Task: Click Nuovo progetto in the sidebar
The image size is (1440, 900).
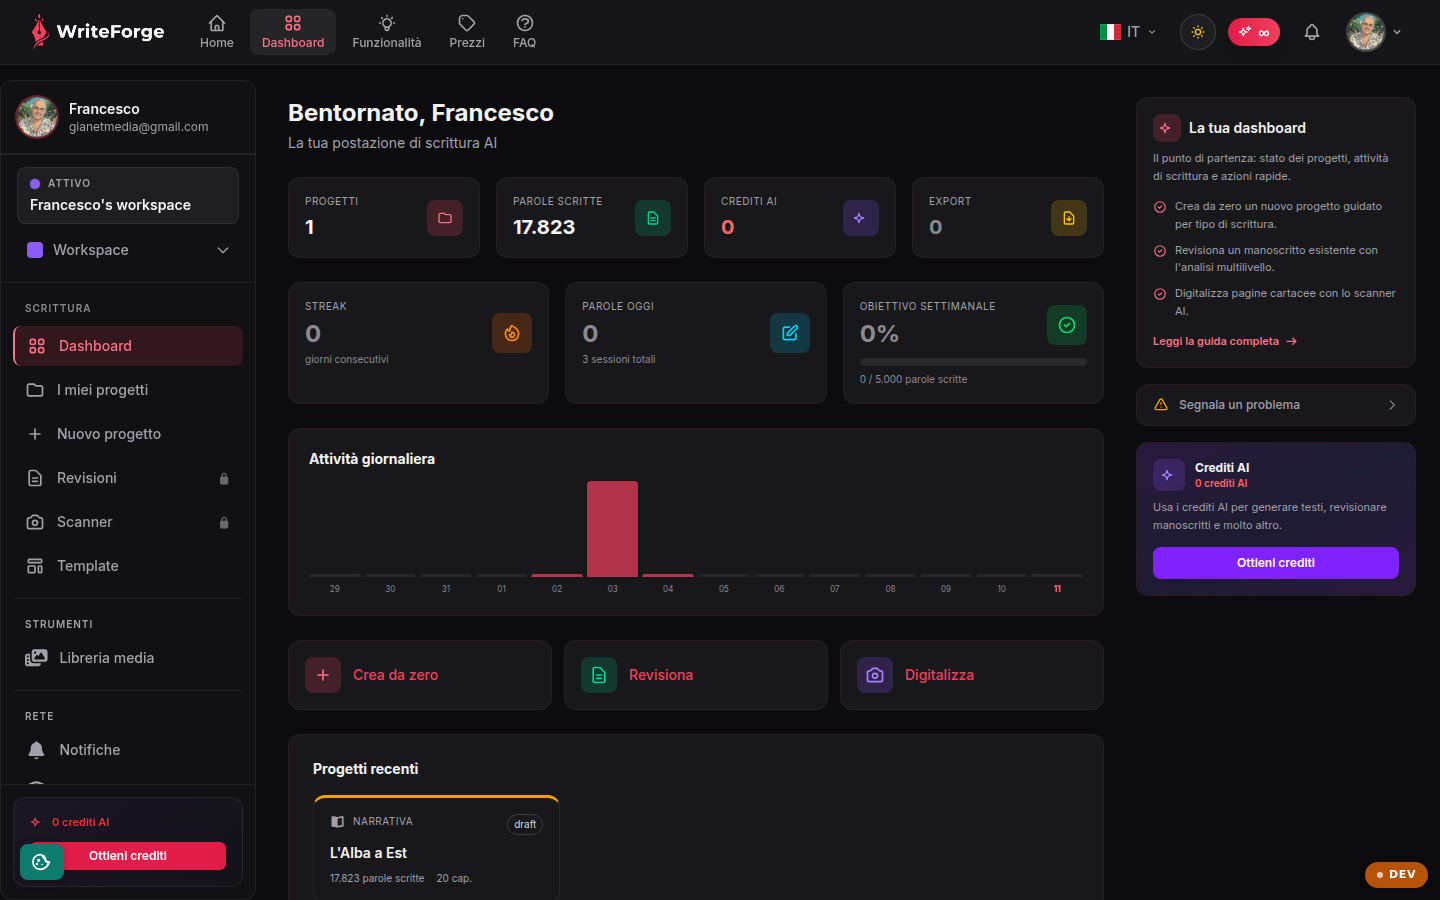Action: coord(128,434)
